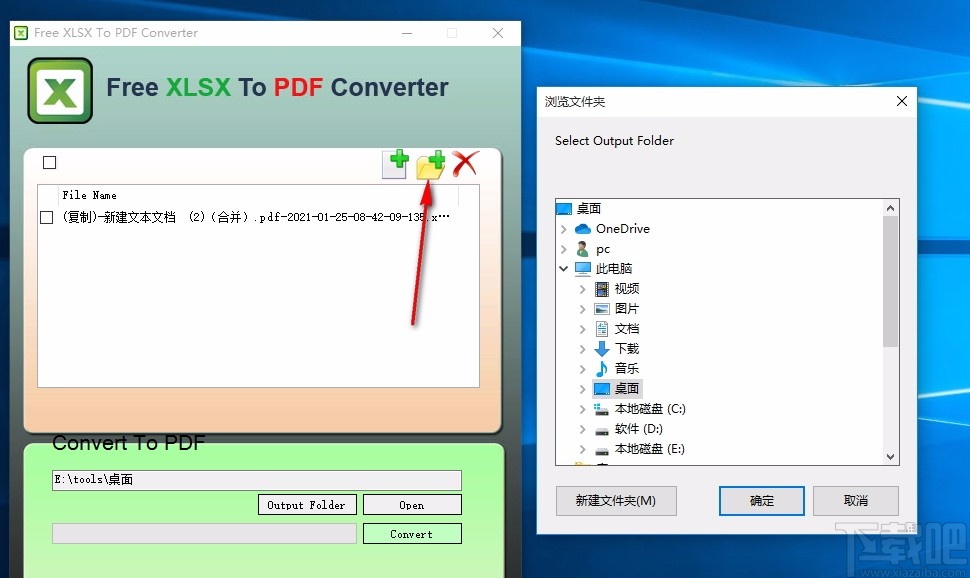The height and width of the screenshot is (578, 970).
Task: Toggle the select-all checkbox above the file list
Action: pos(47,162)
